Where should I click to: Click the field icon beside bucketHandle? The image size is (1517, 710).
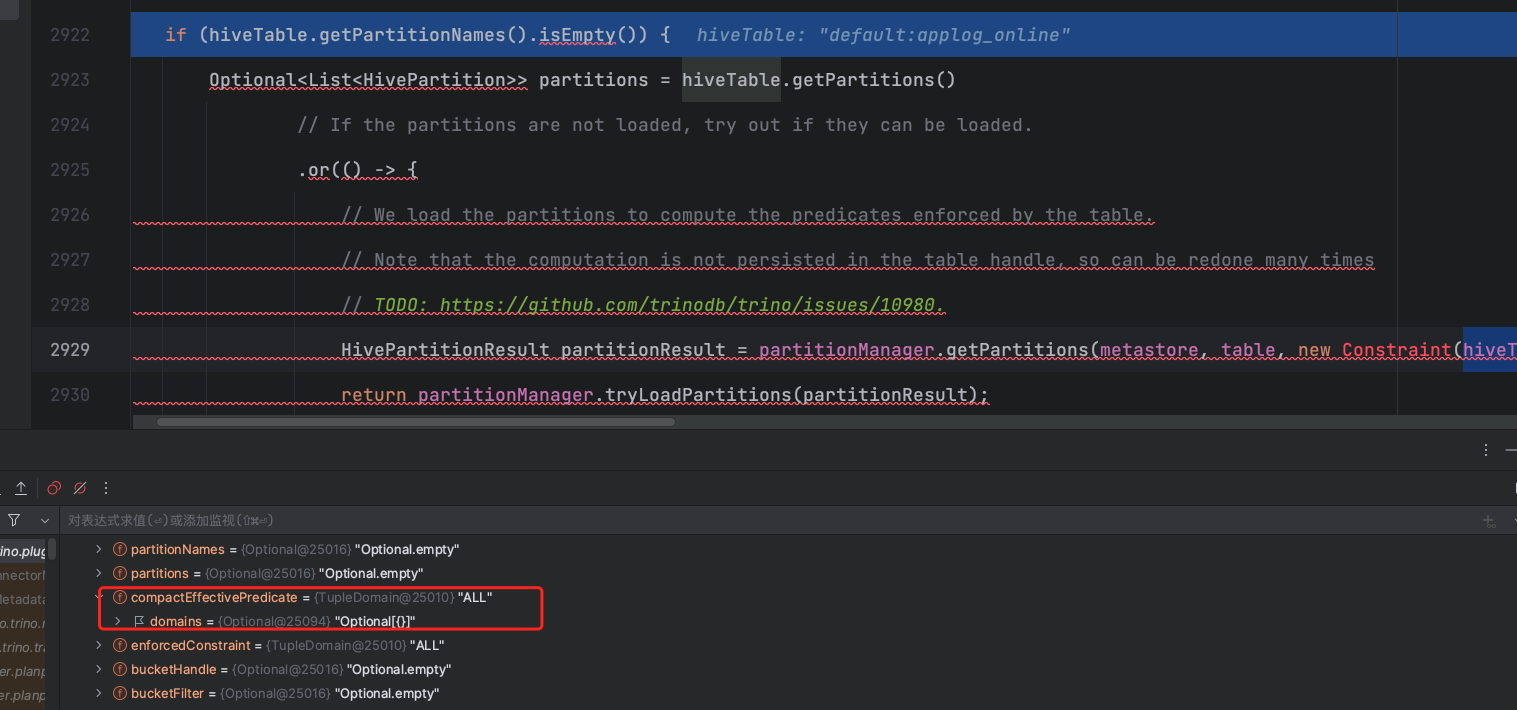(x=119, y=669)
